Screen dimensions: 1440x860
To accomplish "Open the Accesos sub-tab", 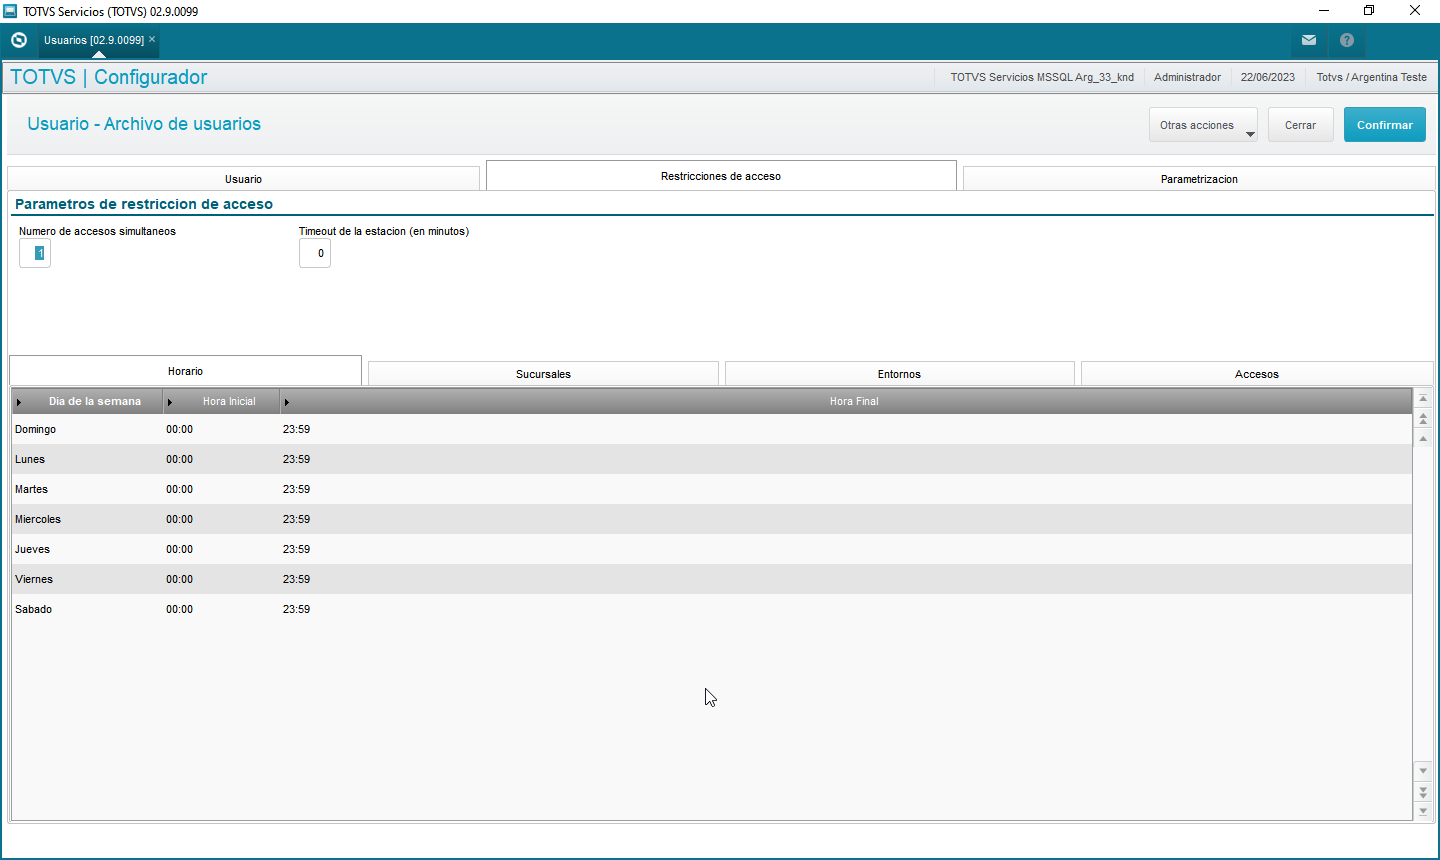I will (x=1257, y=374).
